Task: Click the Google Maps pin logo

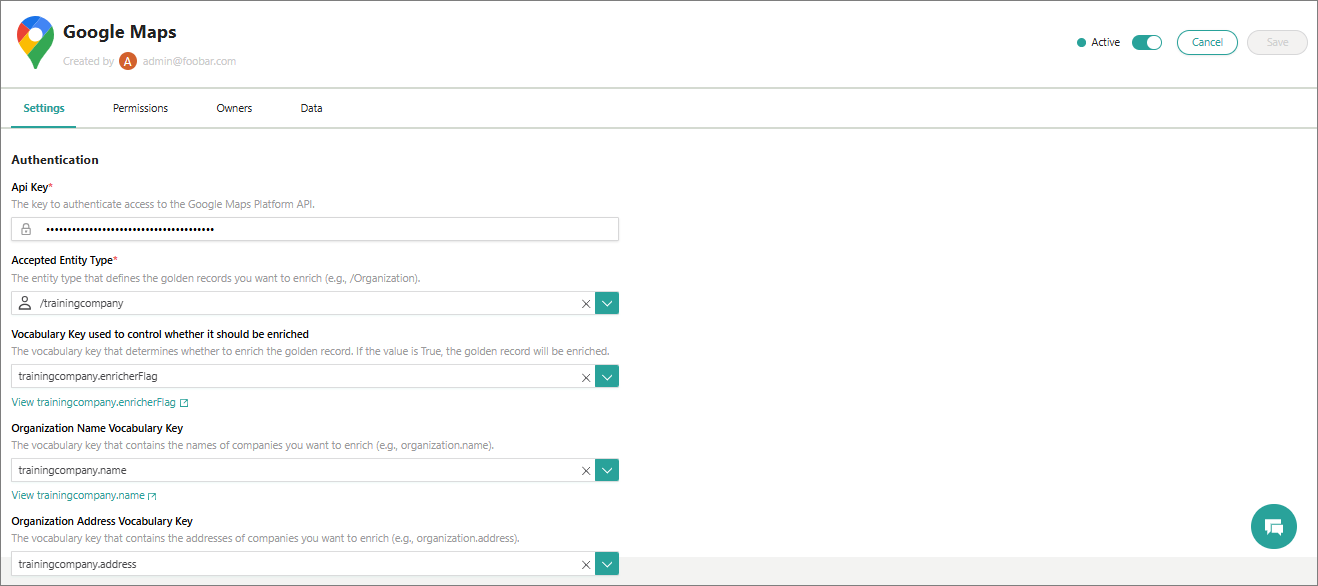Action: [x=35, y=42]
